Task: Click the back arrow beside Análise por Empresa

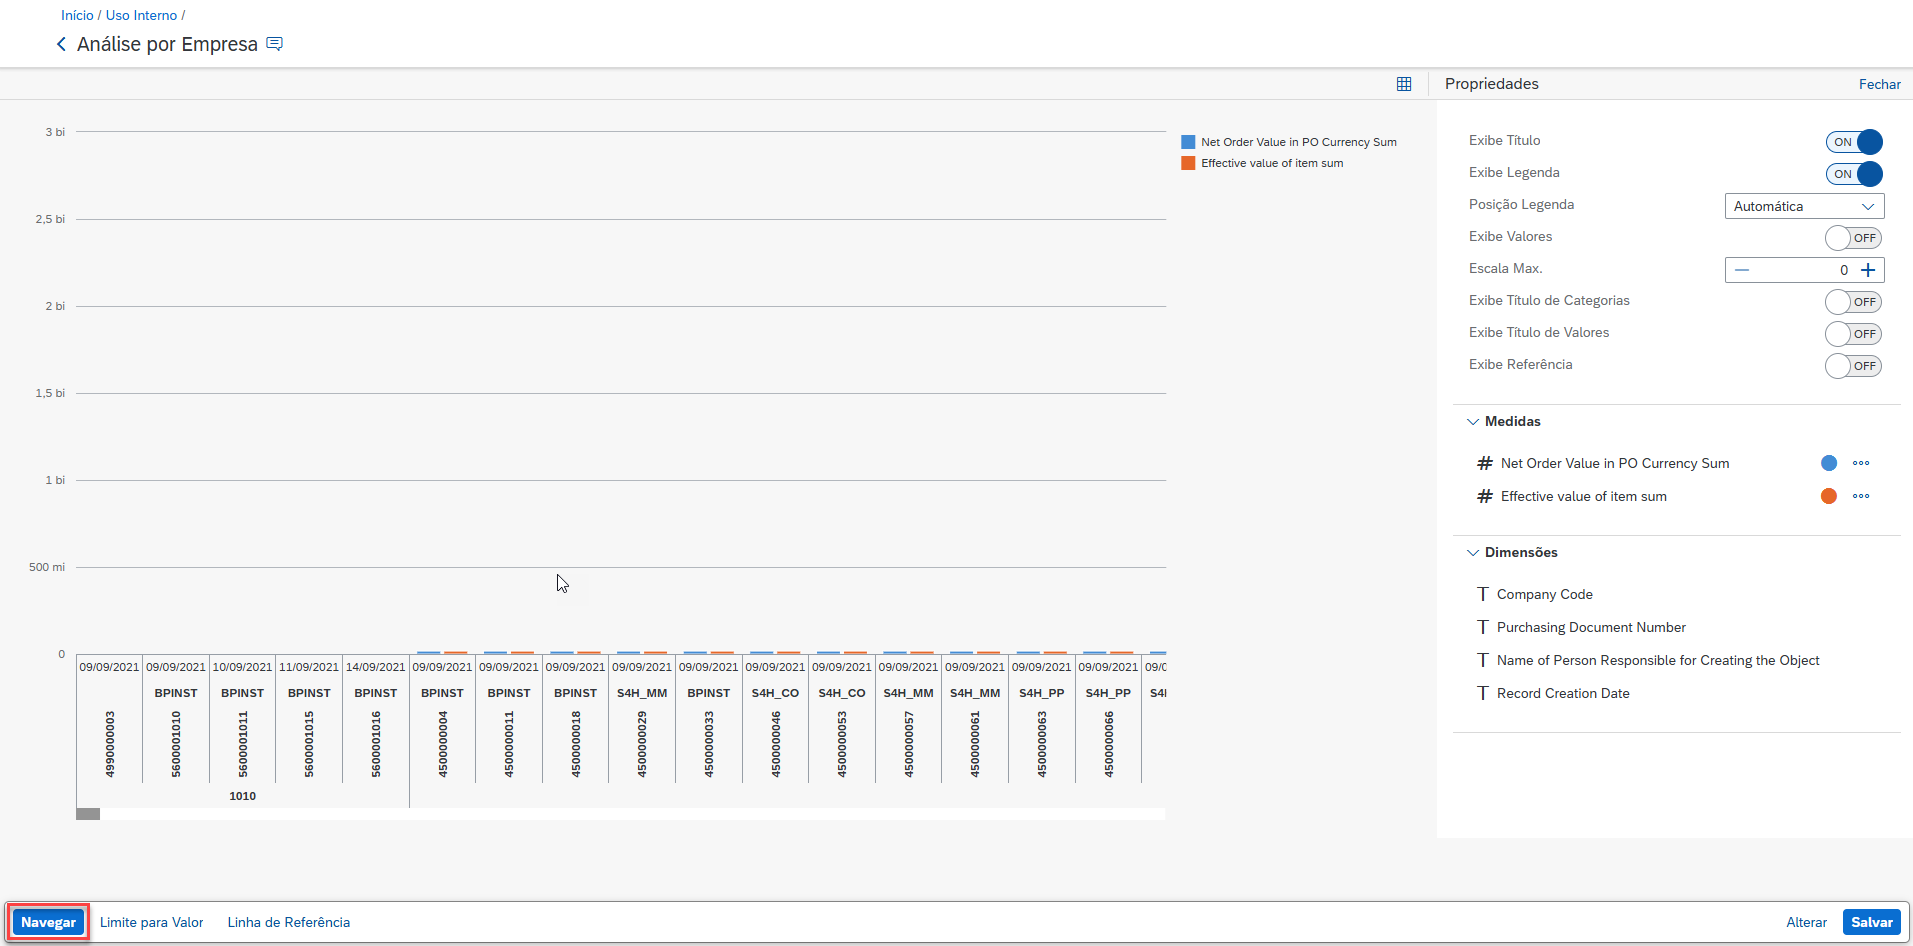Action: 62,44
